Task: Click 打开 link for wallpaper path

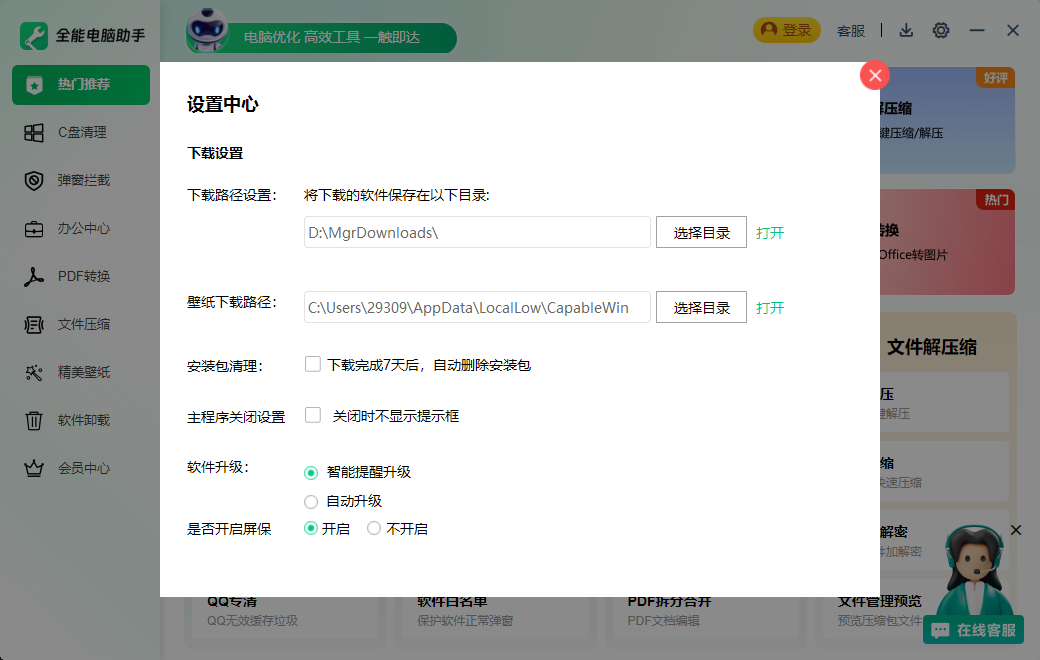Action: pyautogui.click(x=770, y=307)
